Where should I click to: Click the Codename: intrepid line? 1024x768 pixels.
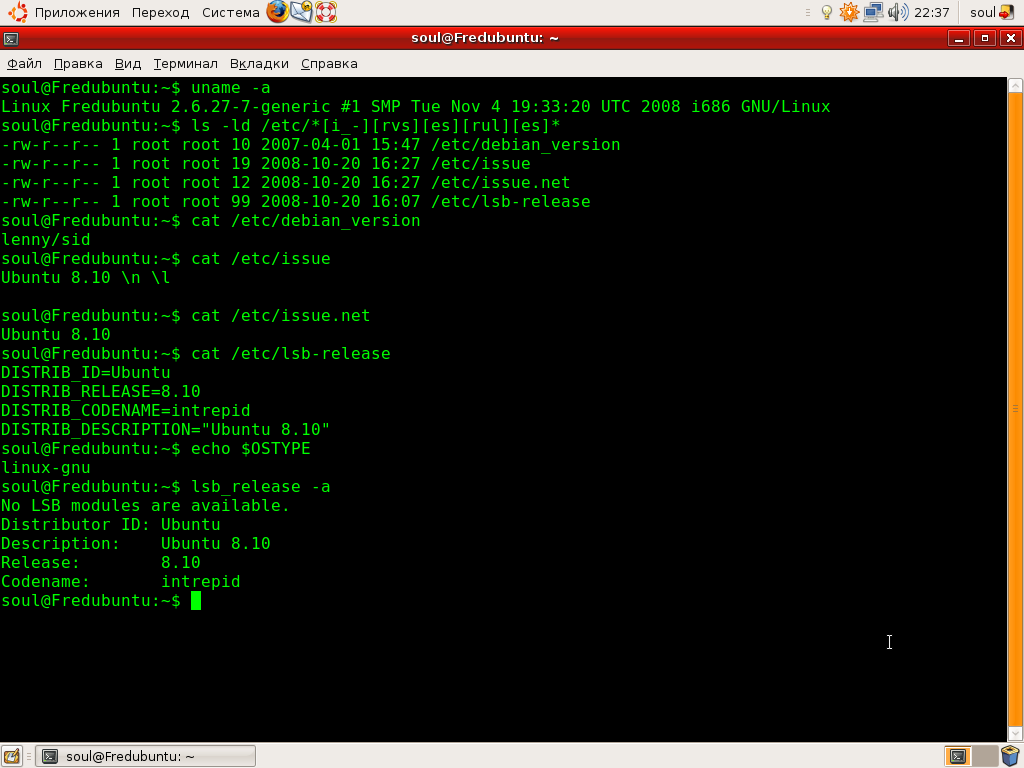coord(121,581)
